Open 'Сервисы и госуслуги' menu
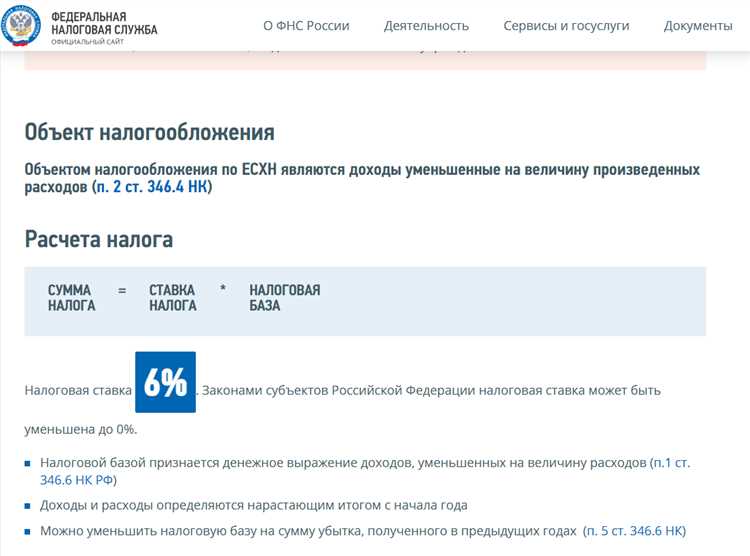This screenshot has width=750, height=556. tap(566, 26)
